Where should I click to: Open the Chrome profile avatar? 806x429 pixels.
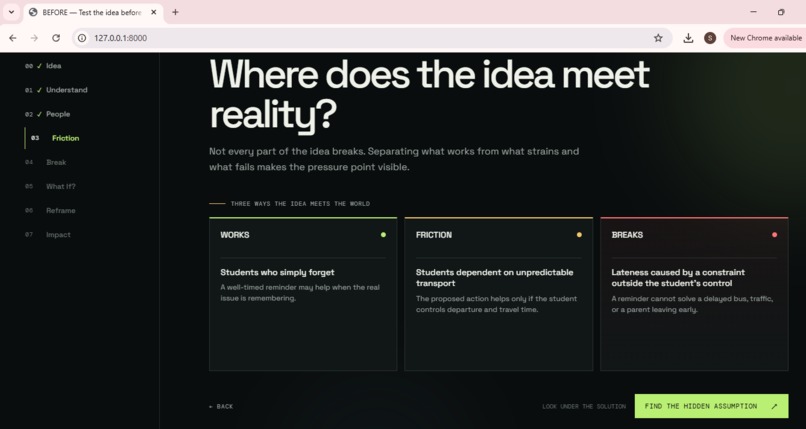click(710, 38)
